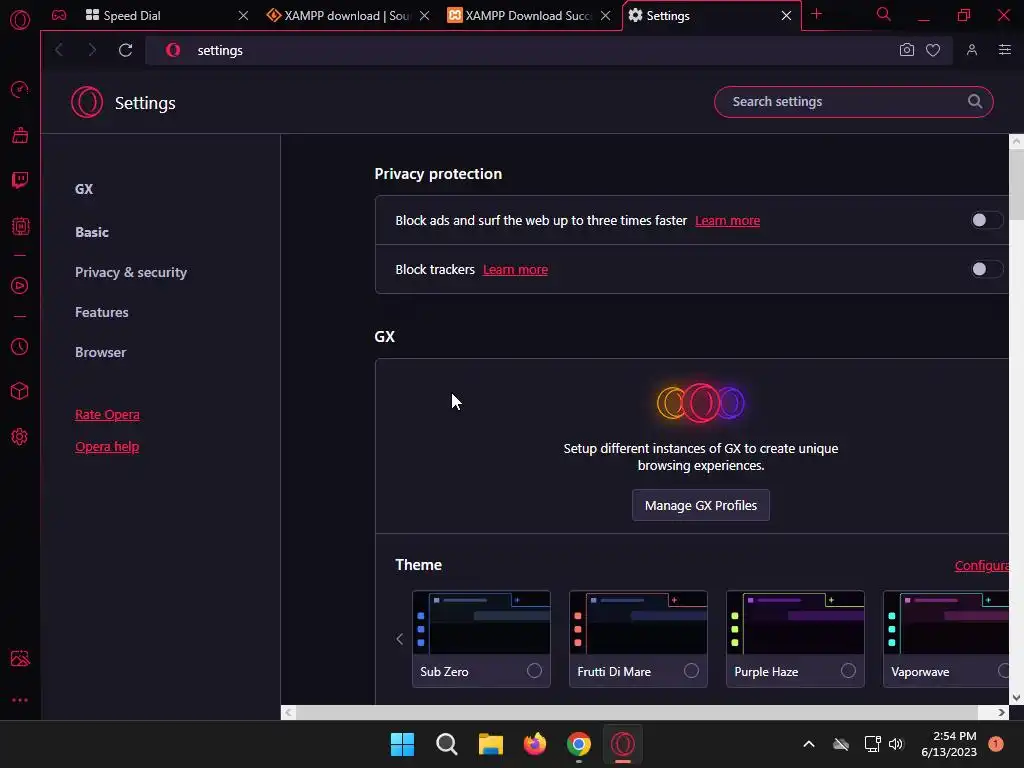
Task: Click Manage GX Profiles button
Action: click(x=701, y=505)
